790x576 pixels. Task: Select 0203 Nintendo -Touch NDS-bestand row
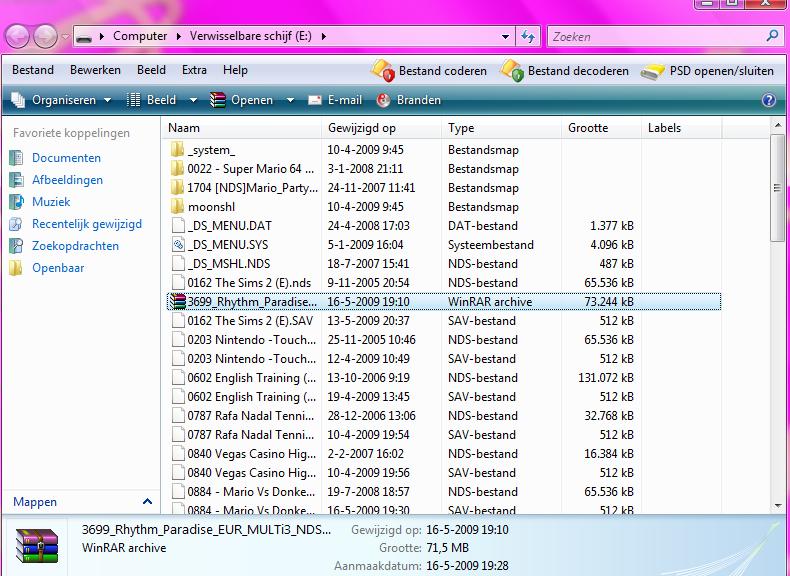443,340
